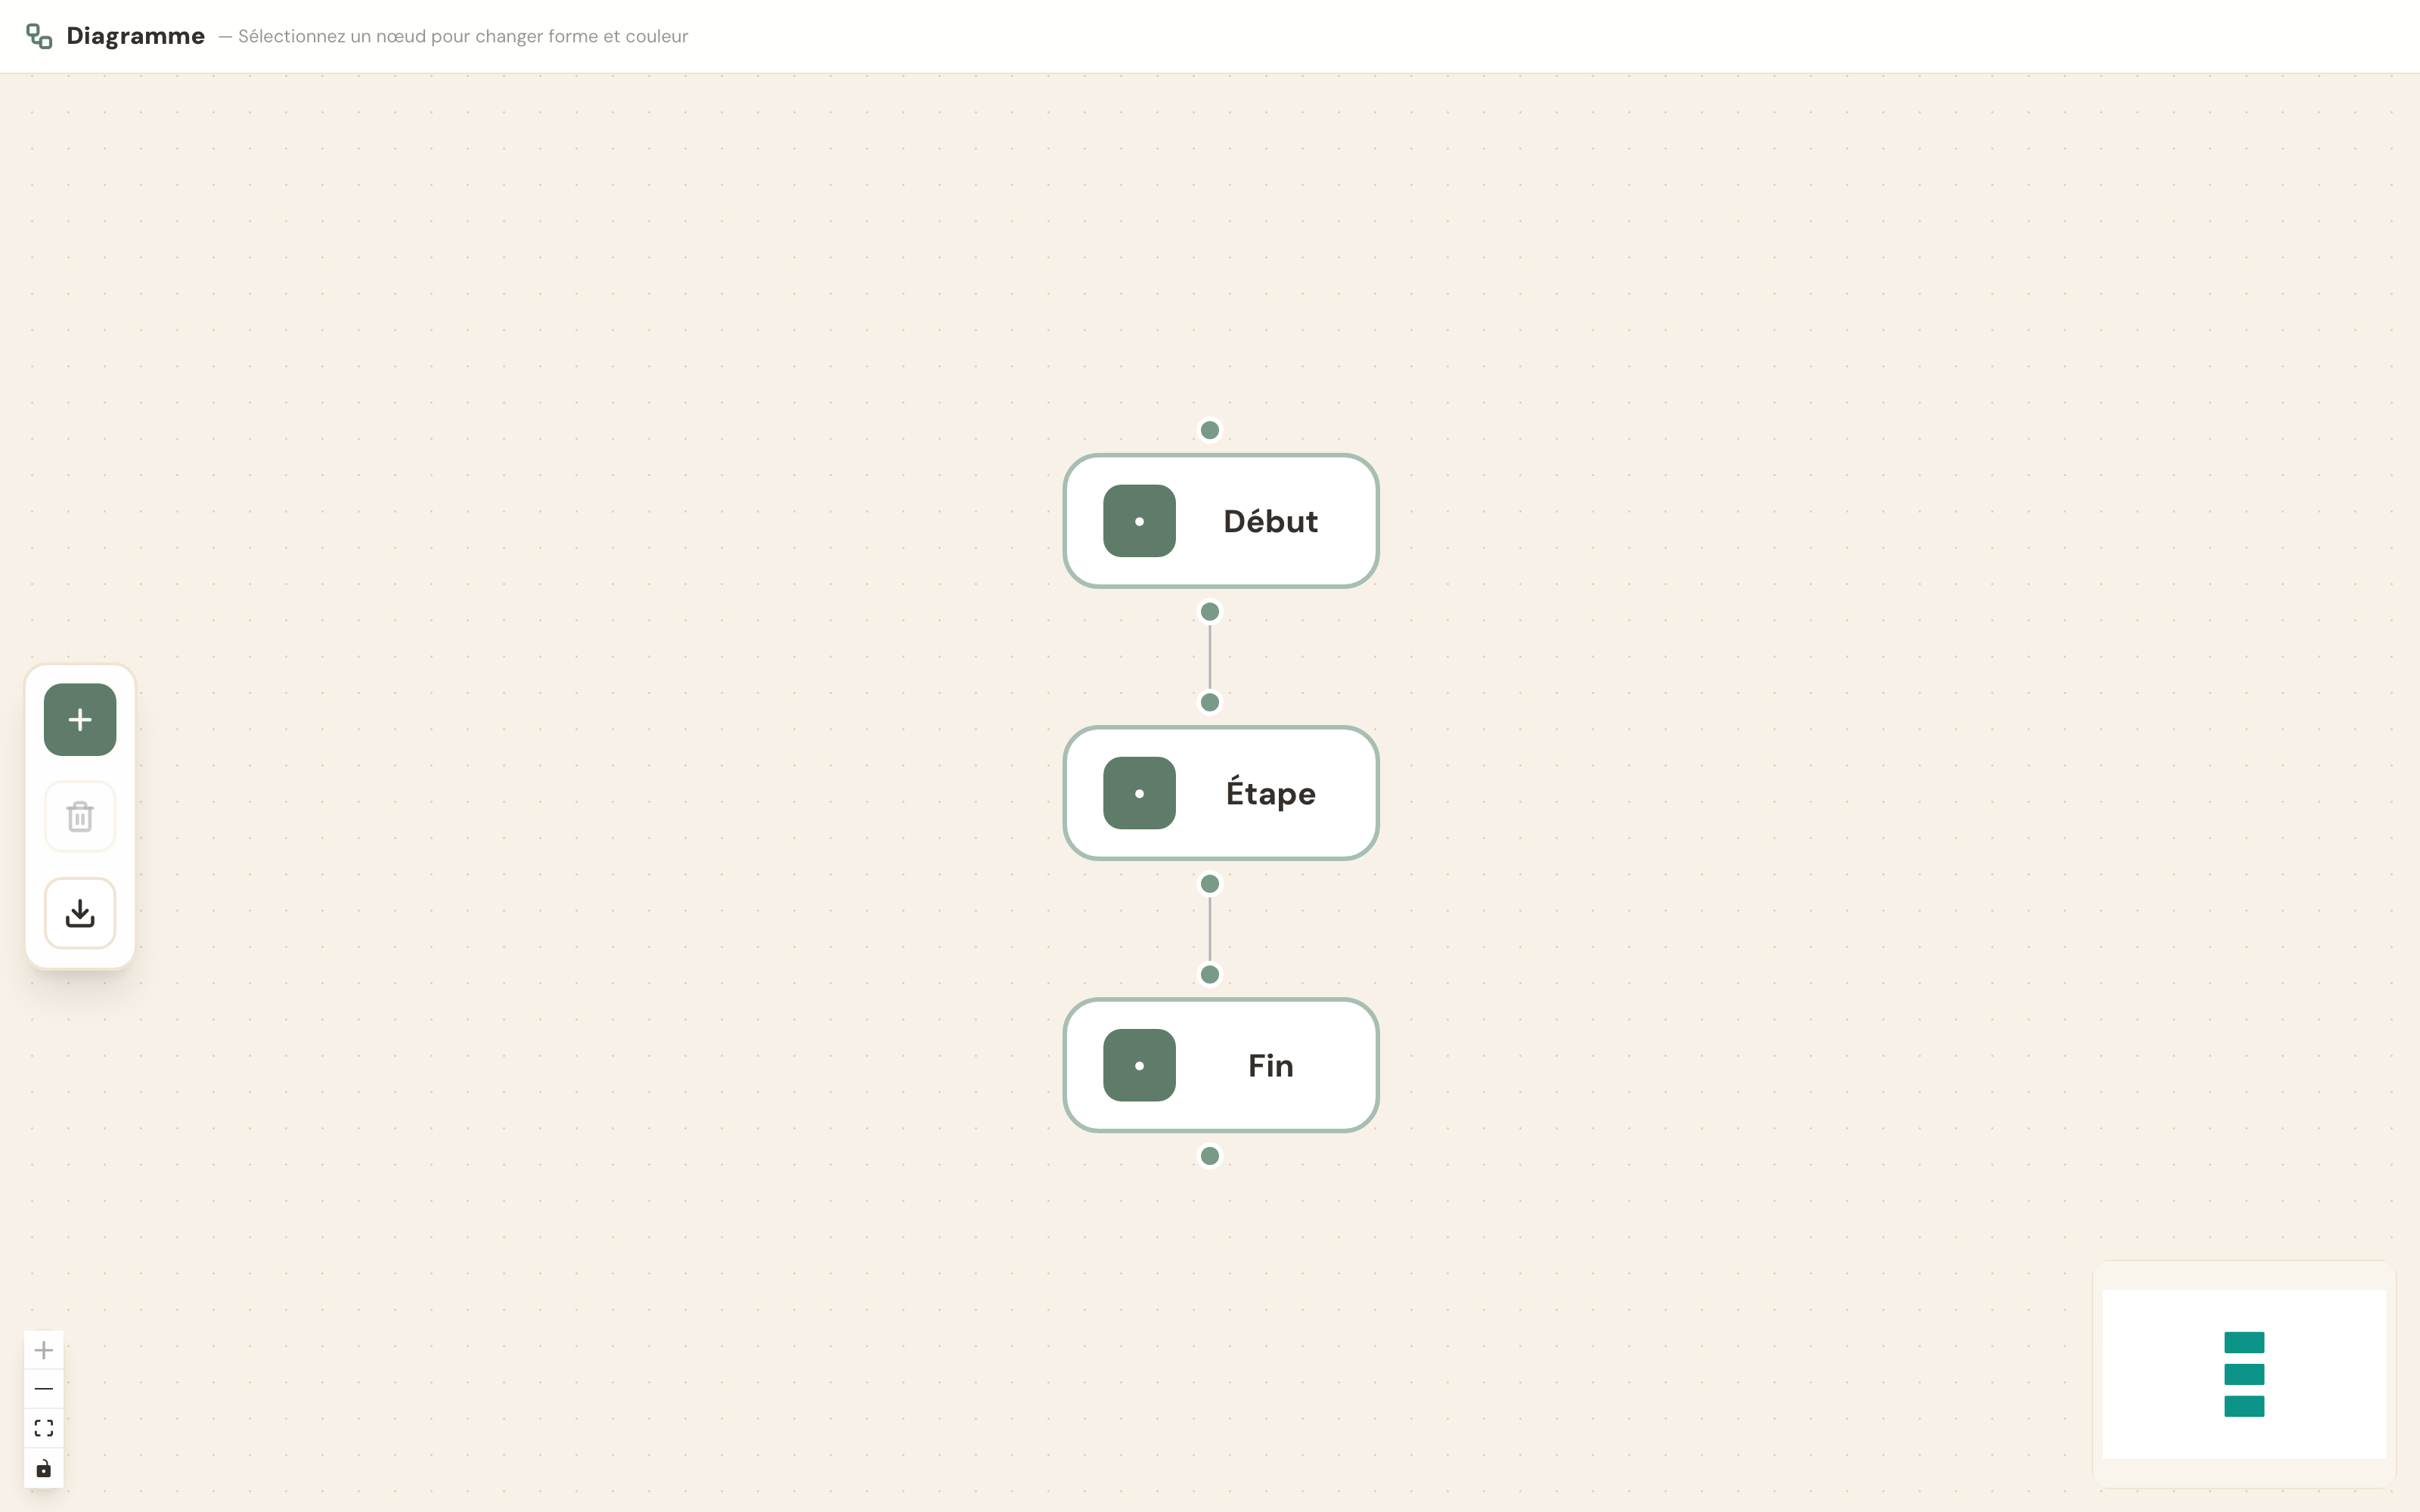This screenshot has width=2420, height=1512.
Task: Click the Diagramme logo icon in header
Action: click(x=39, y=36)
